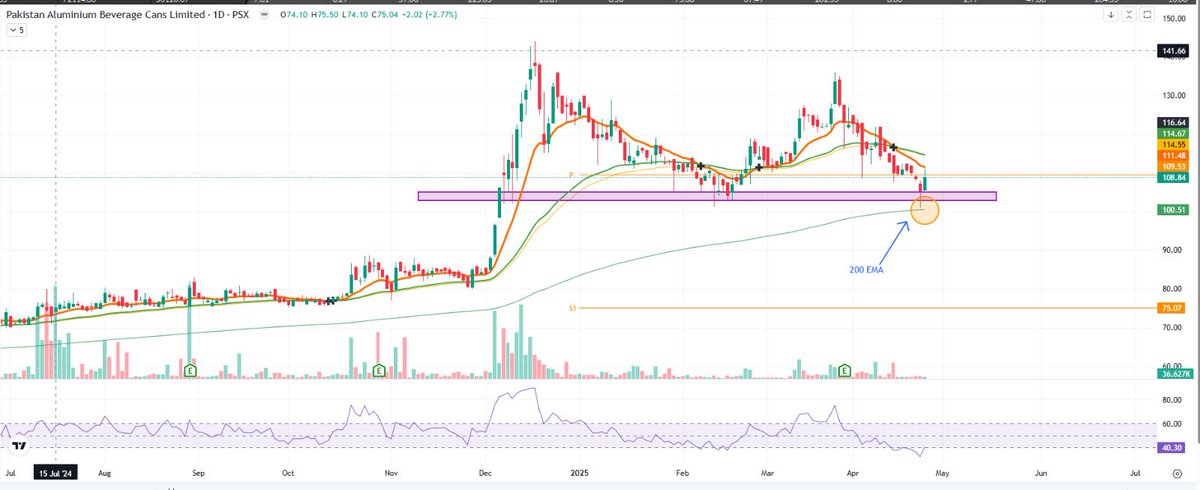Click the green 114.67 indicator value label
The image size is (1200, 490).
[x=1173, y=133]
